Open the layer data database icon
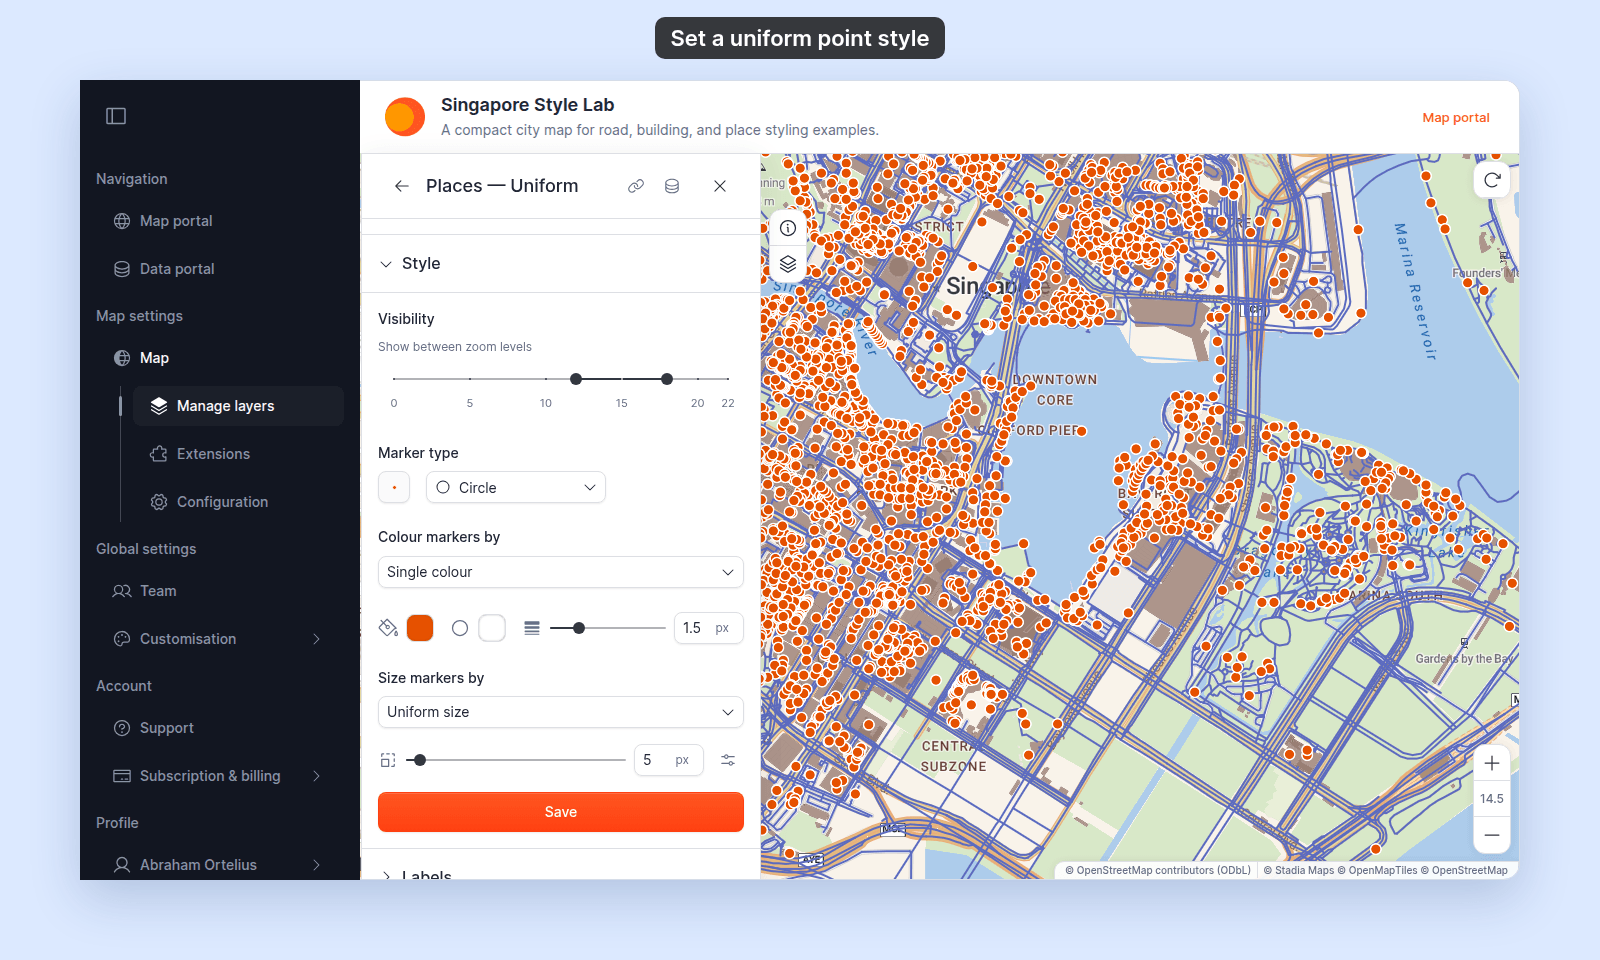 pyautogui.click(x=672, y=186)
